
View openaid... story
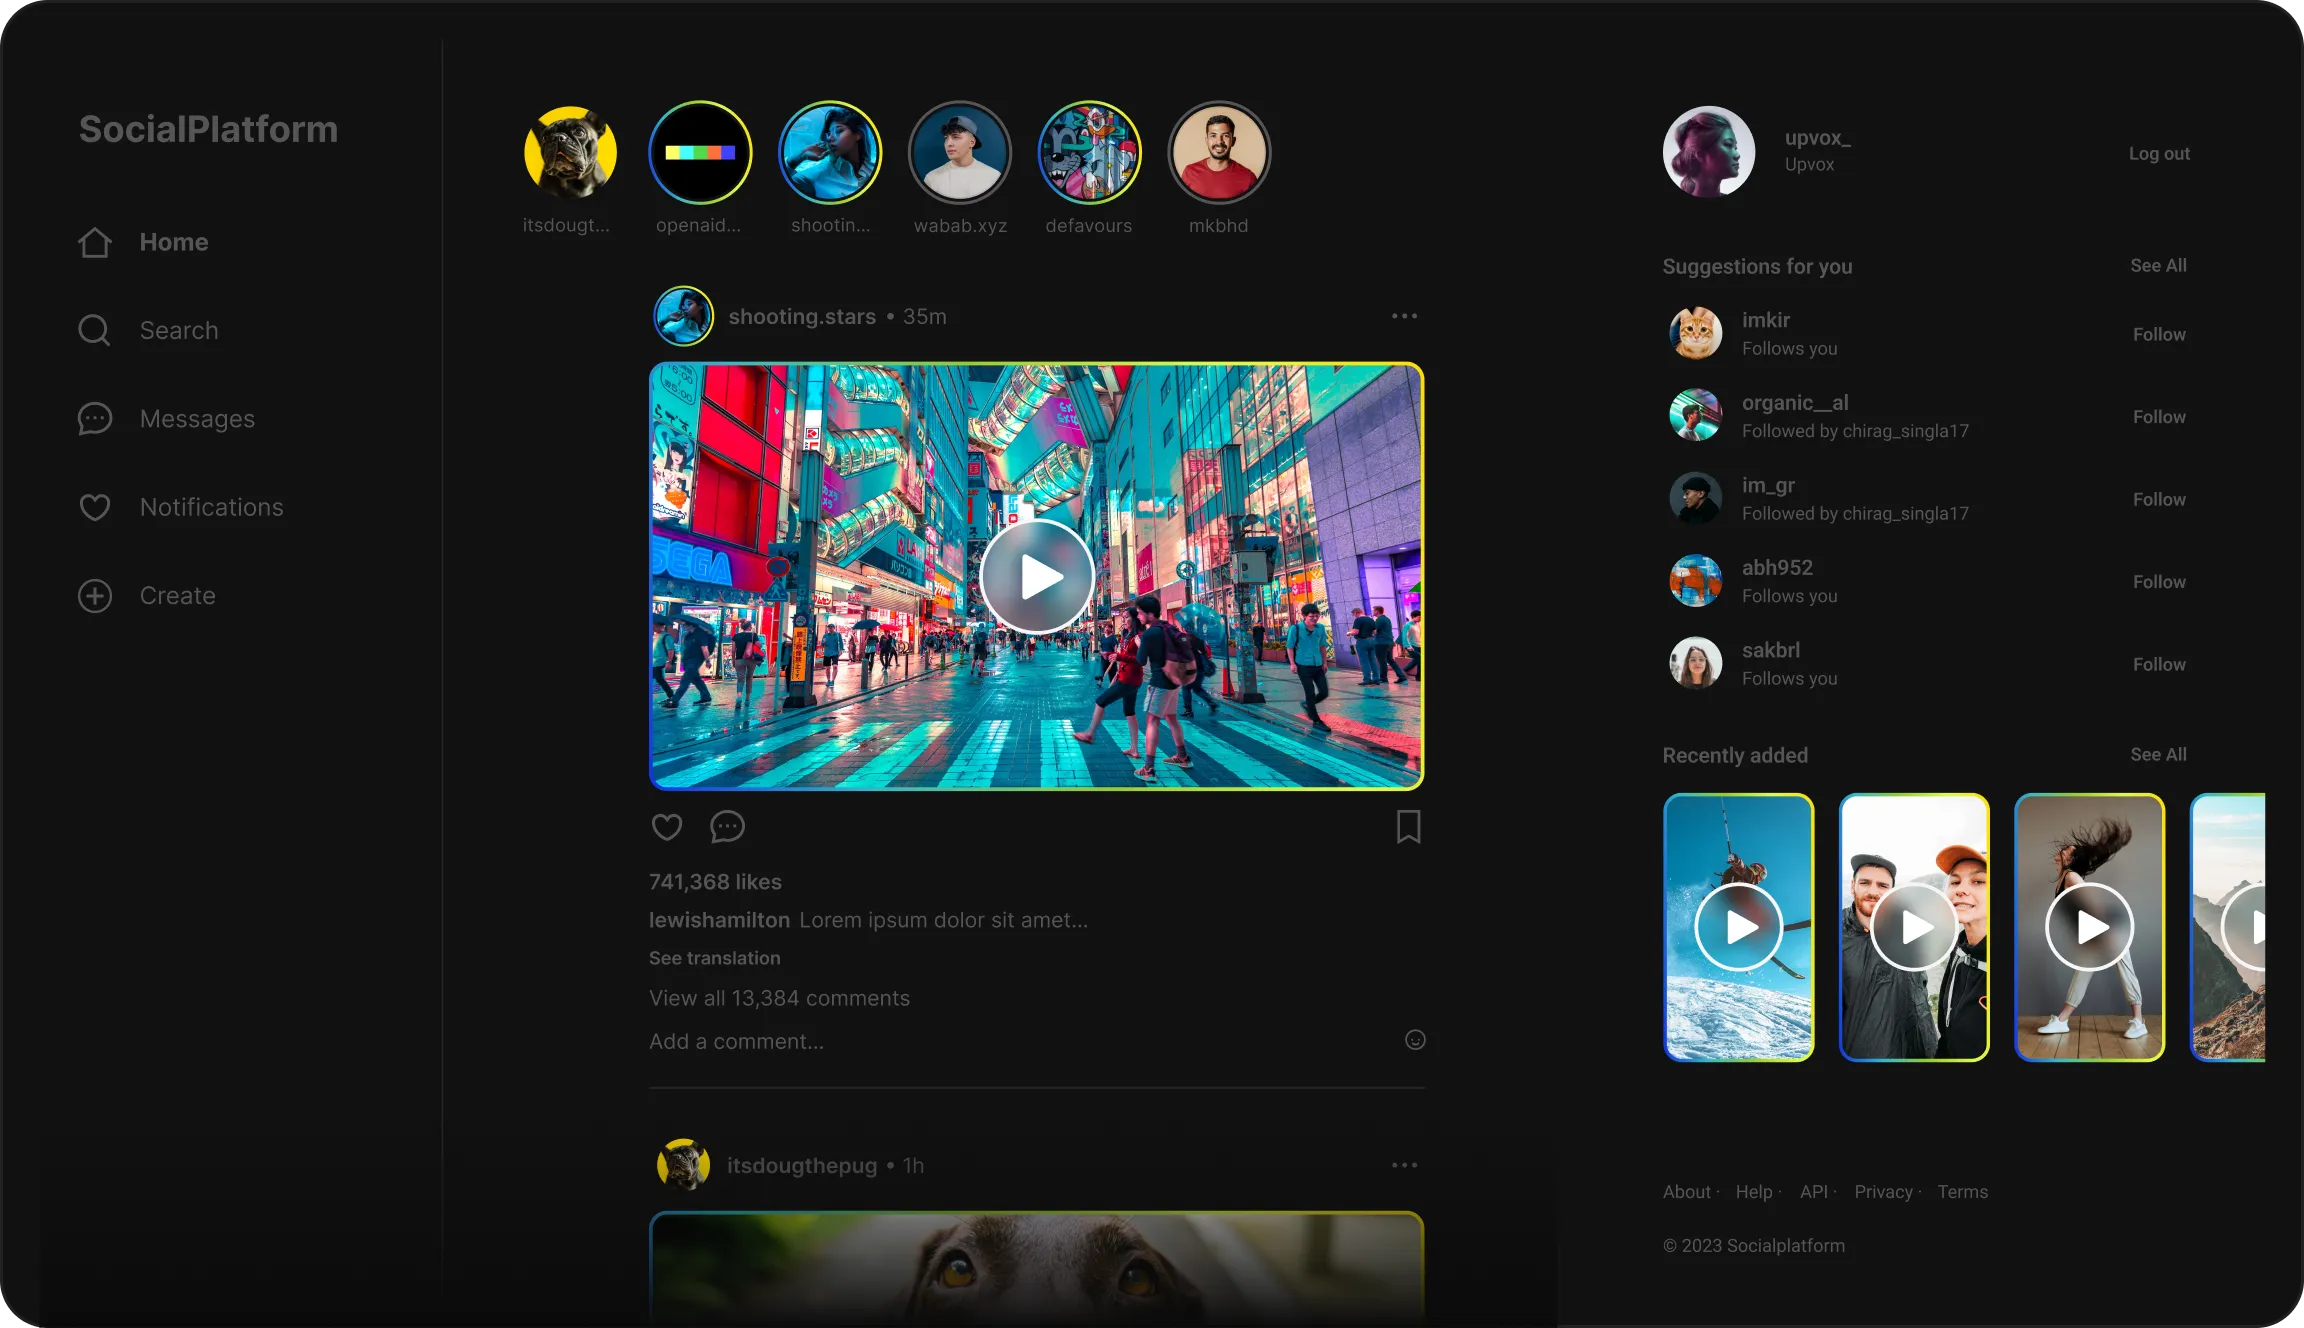coord(700,152)
